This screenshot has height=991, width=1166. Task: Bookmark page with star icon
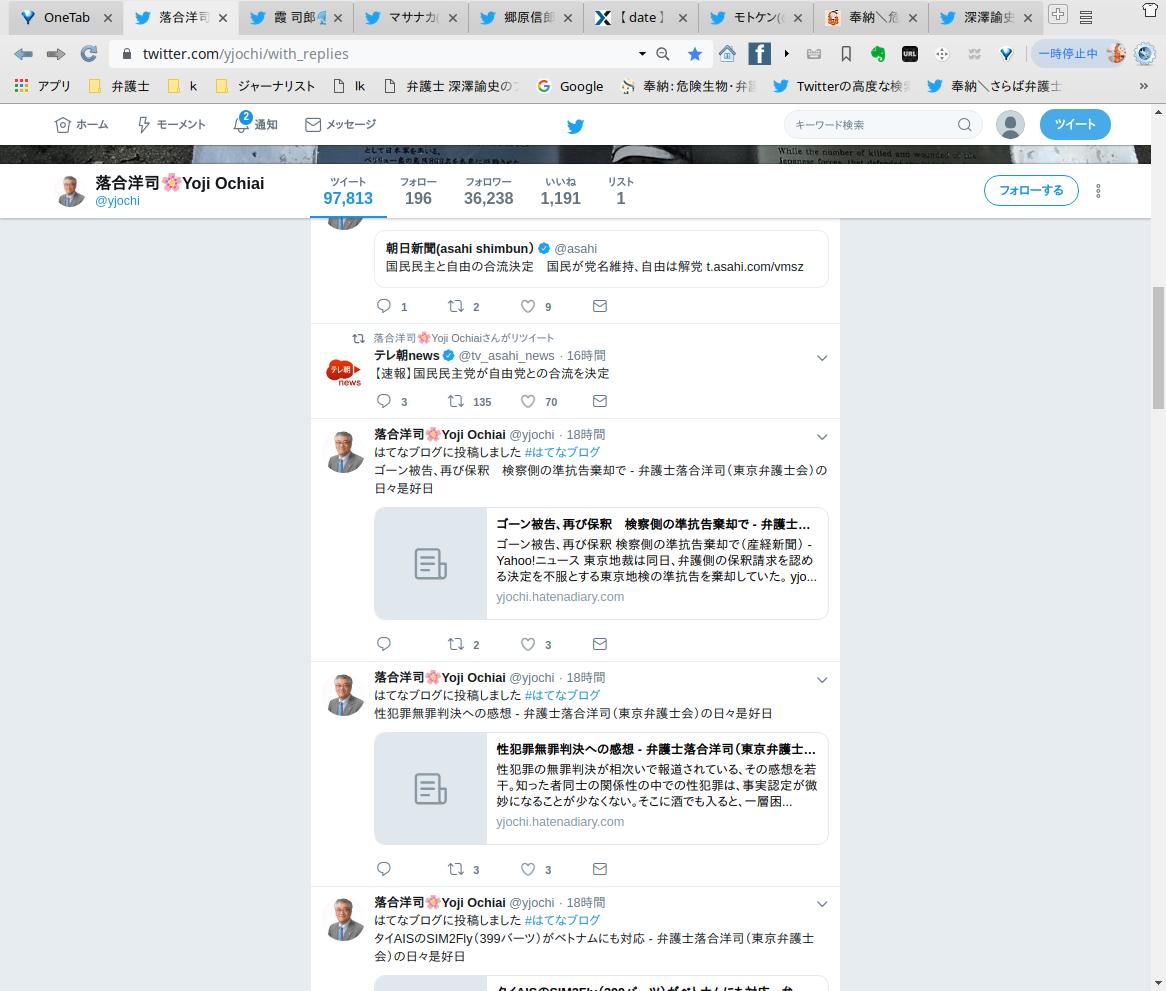pos(695,54)
